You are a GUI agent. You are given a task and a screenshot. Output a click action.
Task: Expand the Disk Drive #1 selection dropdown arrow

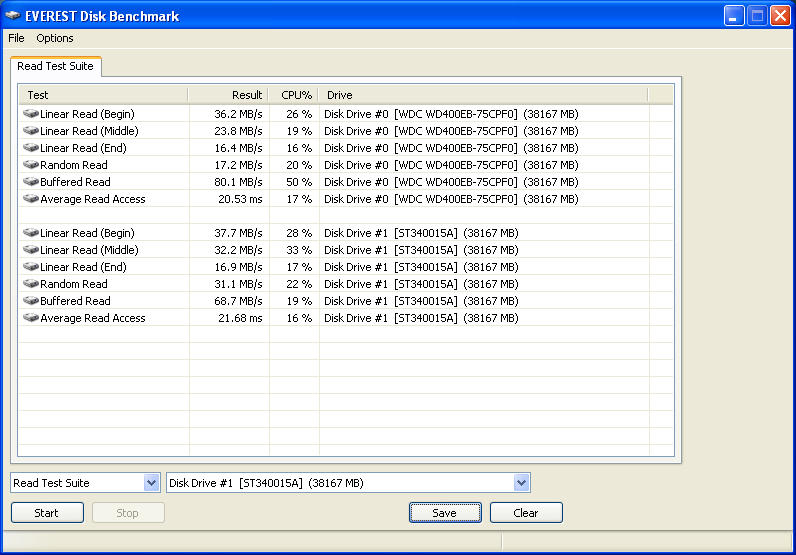pos(521,483)
